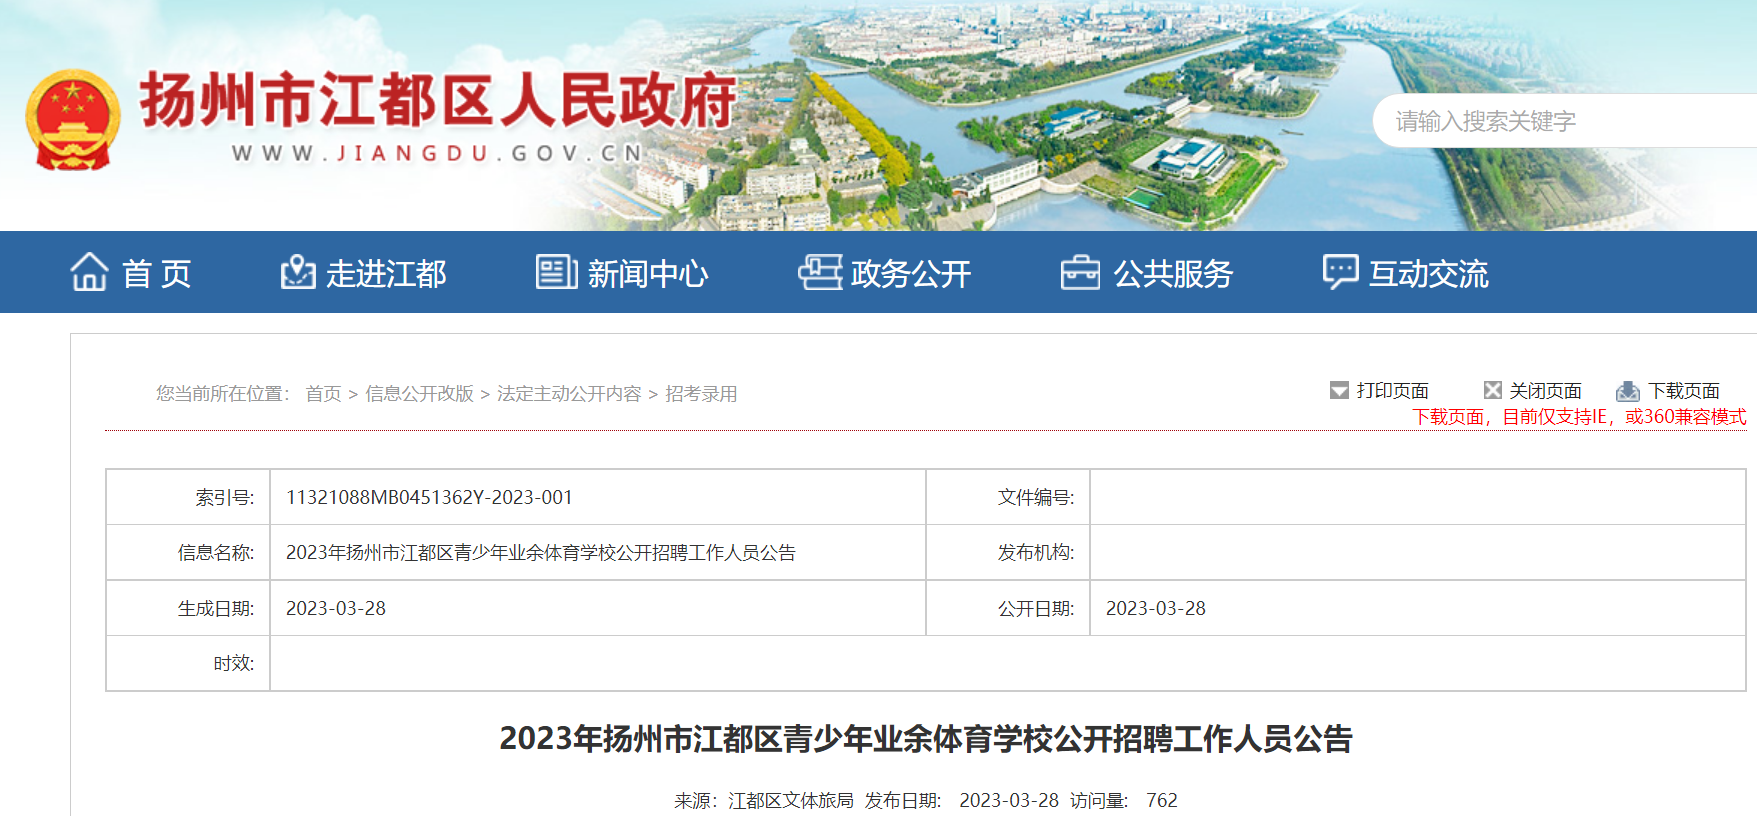Viewport: 1757px width, 816px height.
Task: Click the chat bubble icon beside 互动交流
Action: [x=1340, y=272]
